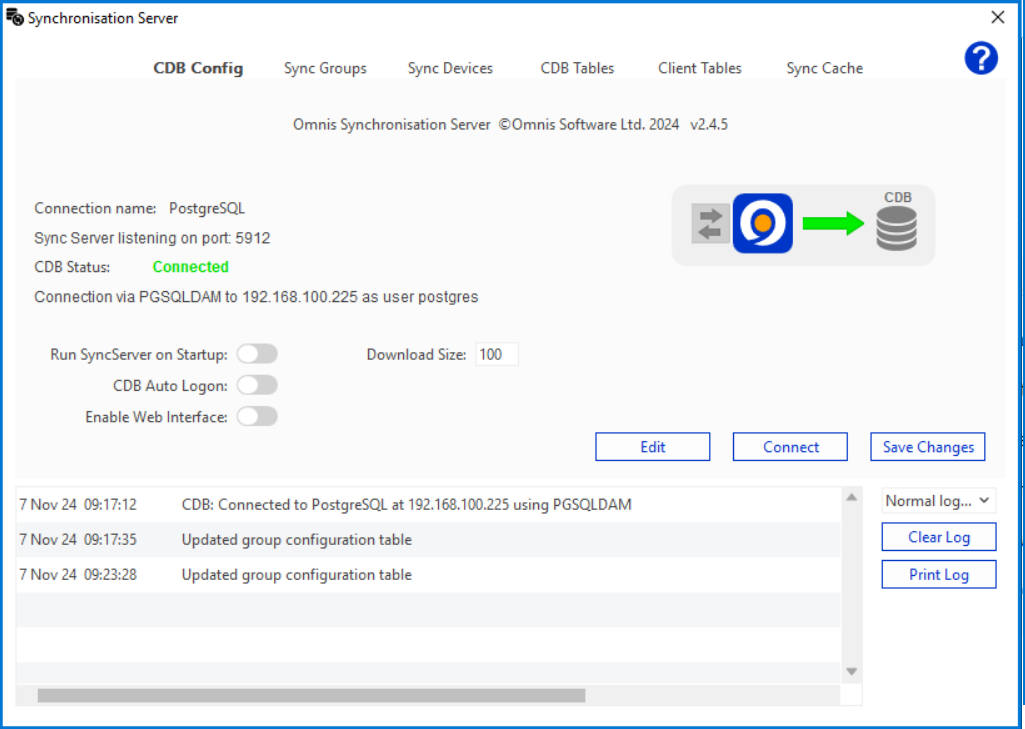Select the CDB Config tab
The width and height of the screenshot is (1025, 729).
point(198,68)
